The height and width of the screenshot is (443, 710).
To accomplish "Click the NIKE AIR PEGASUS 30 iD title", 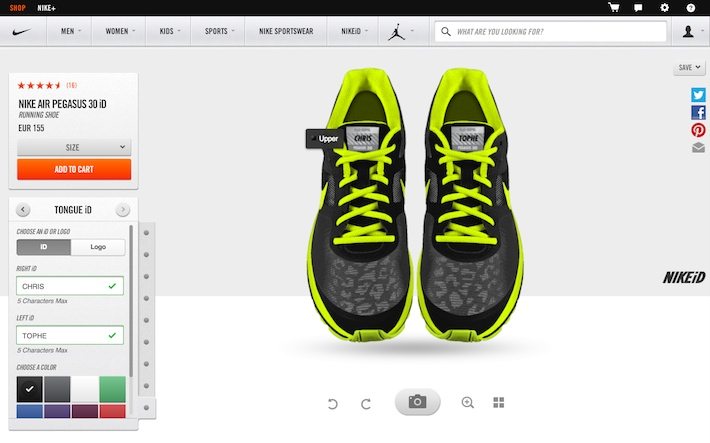I will coord(62,104).
